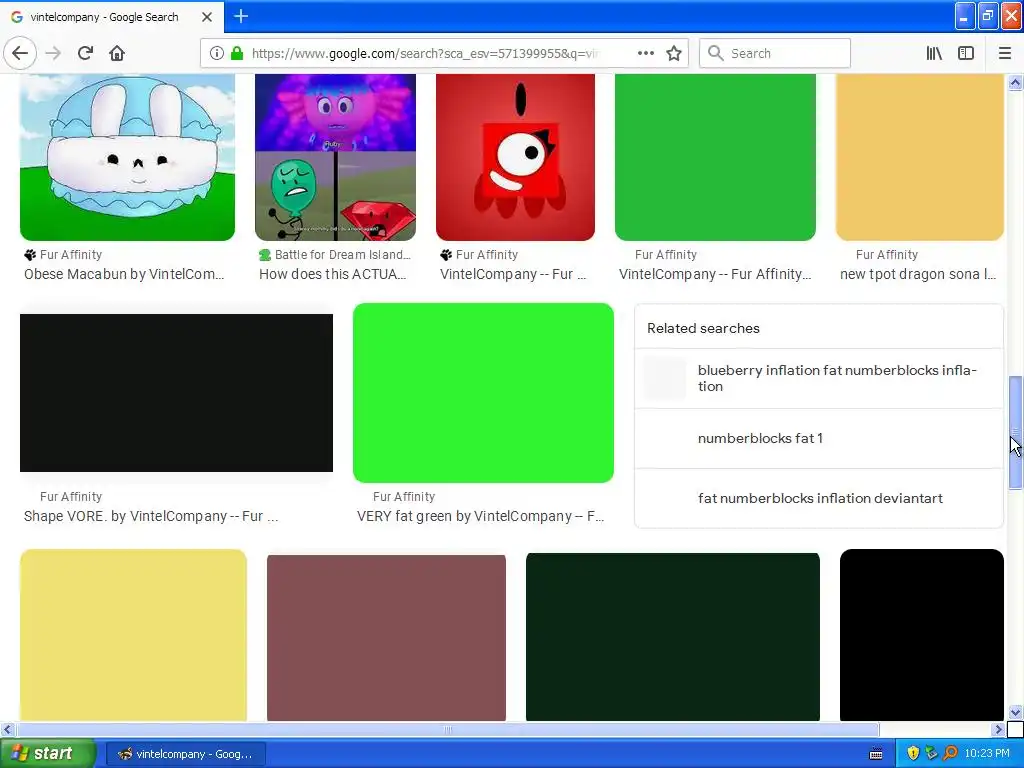1024x768 pixels.
Task: Click 'Battle for Dream Island...' source label
Action: (342, 255)
